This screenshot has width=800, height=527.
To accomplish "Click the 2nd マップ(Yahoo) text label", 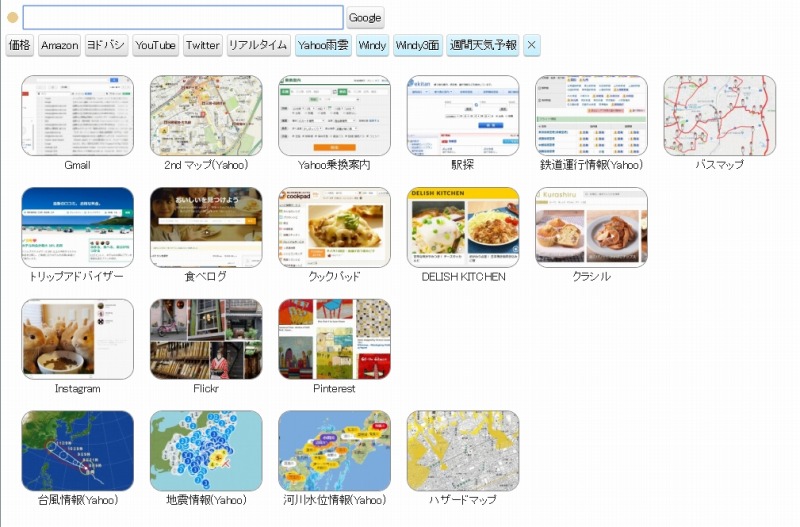I will point(206,165).
